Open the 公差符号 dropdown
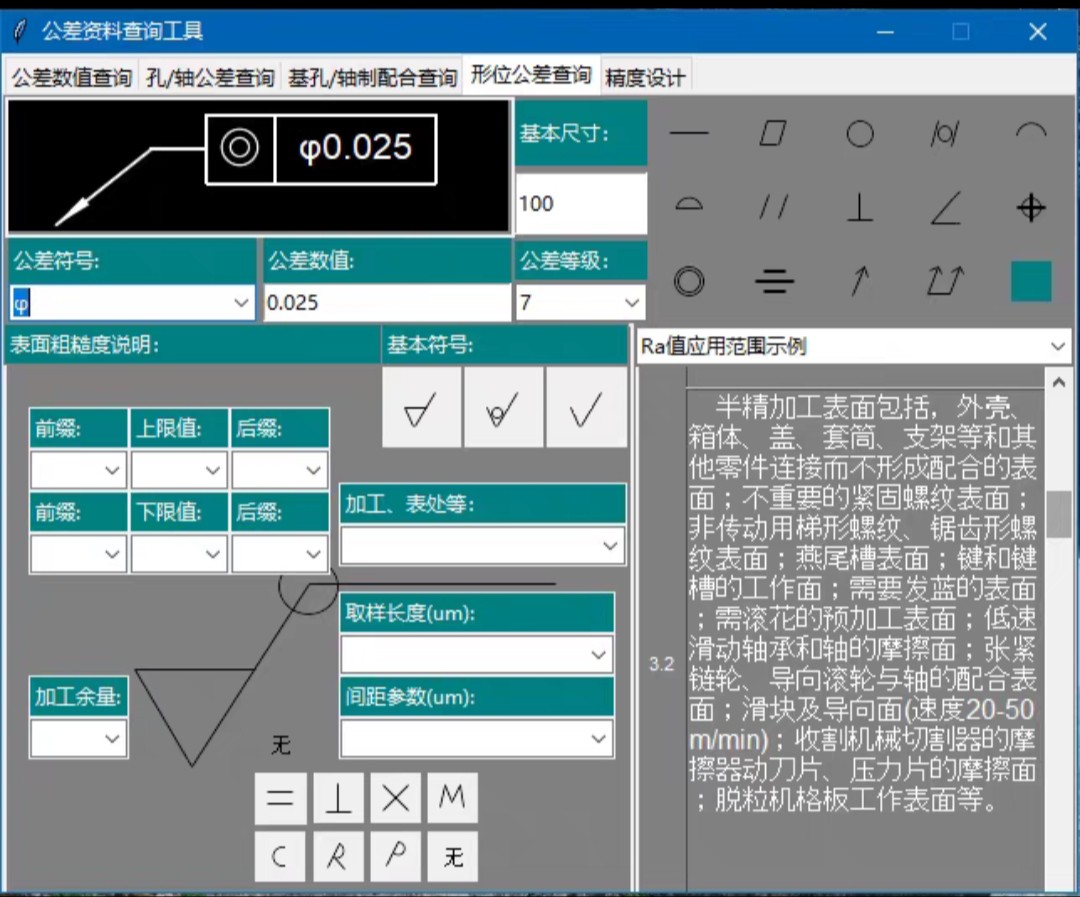Viewport: 1080px width, 897px height. (240, 302)
